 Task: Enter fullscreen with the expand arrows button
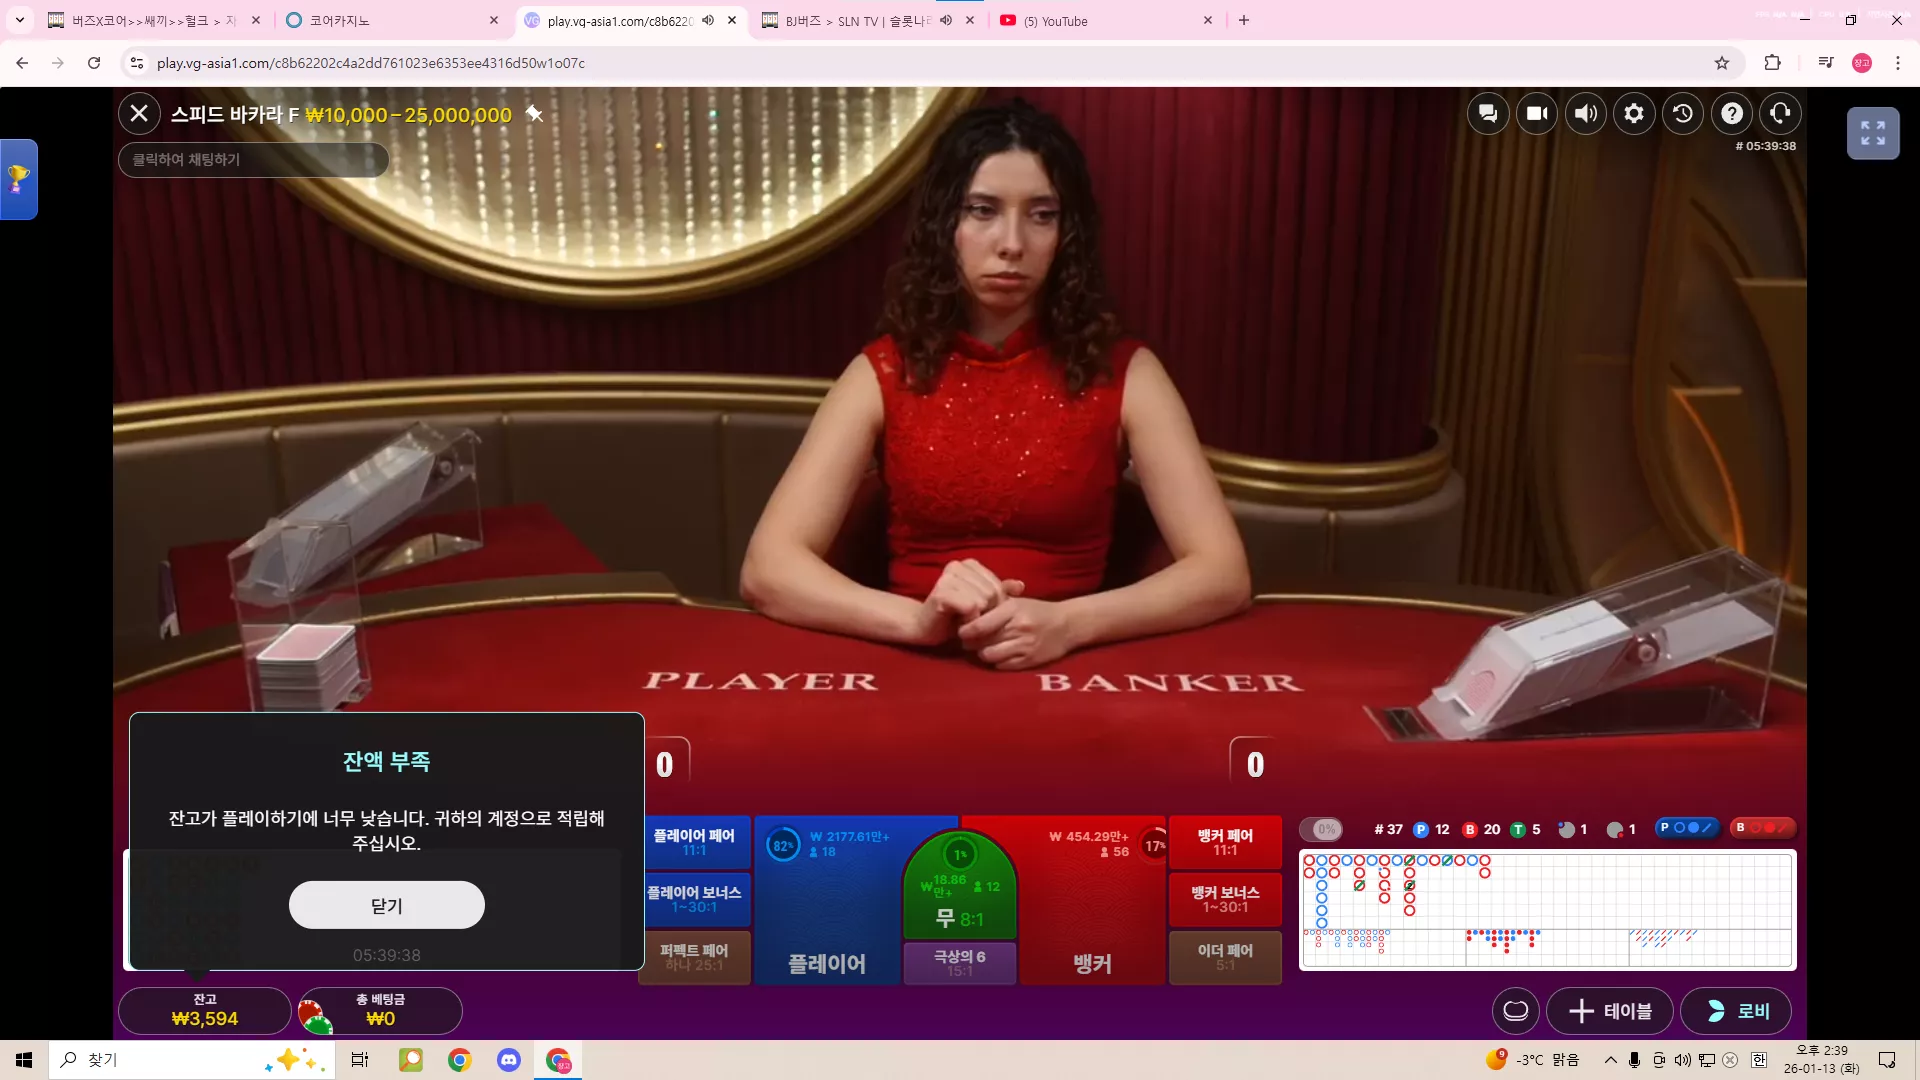tap(1873, 133)
